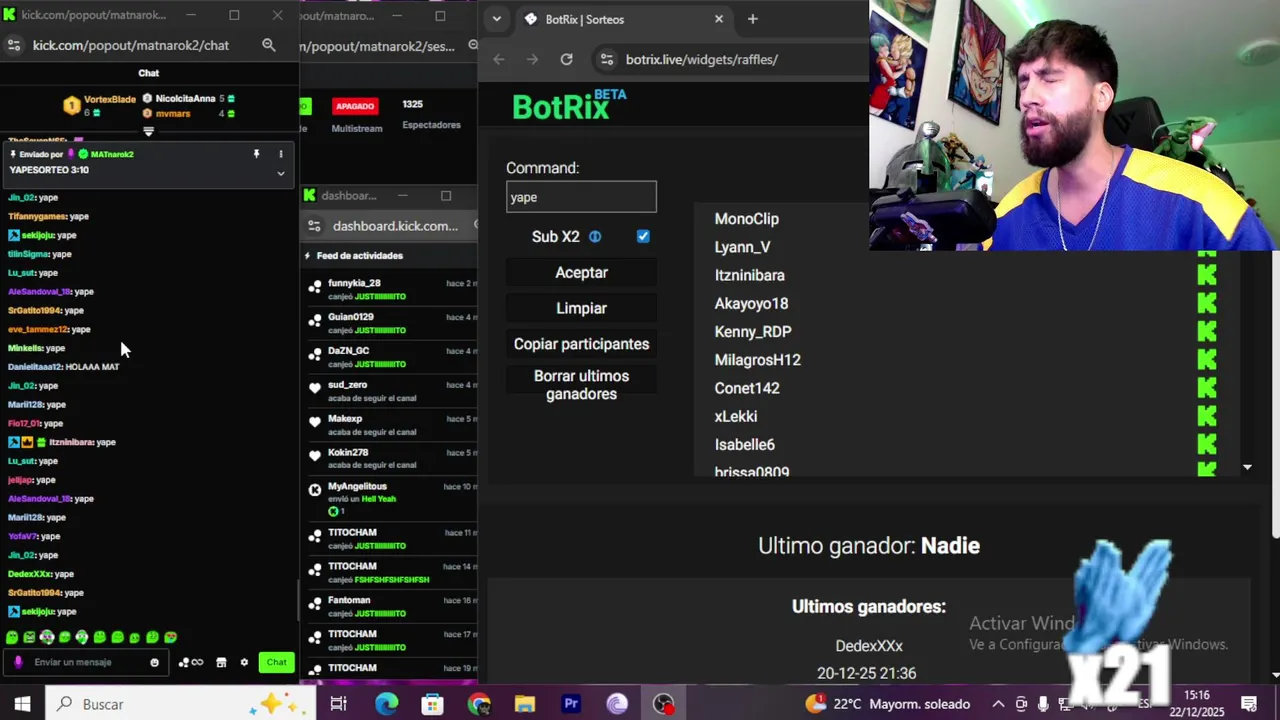This screenshot has width=1280, height=720.
Task: Open a new browser tab with plus button
Action: (x=752, y=19)
